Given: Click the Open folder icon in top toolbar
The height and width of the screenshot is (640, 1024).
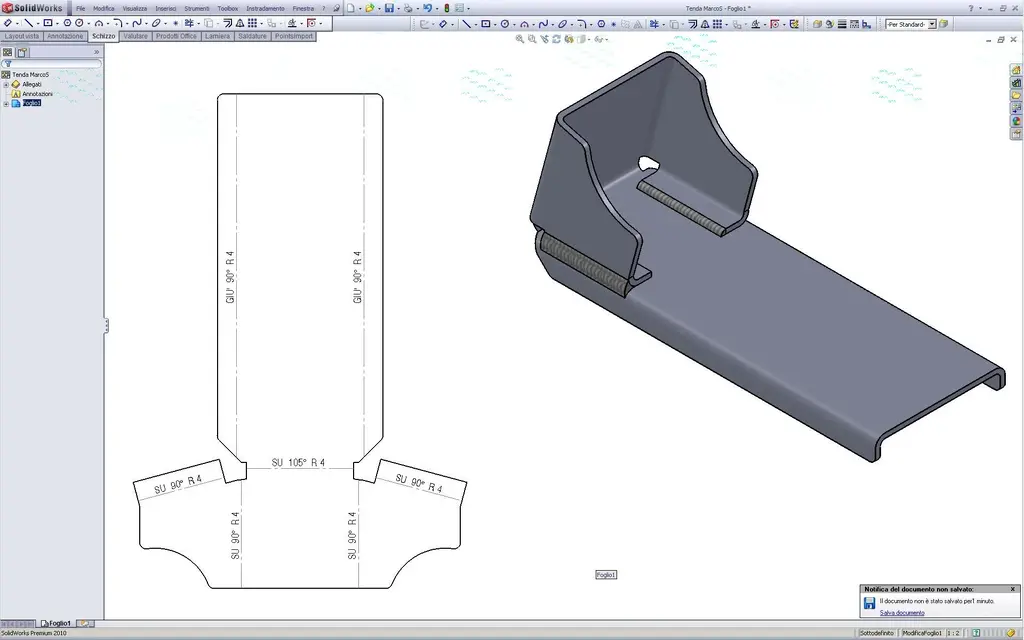Looking at the screenshot, I should [x=370, y=8].
